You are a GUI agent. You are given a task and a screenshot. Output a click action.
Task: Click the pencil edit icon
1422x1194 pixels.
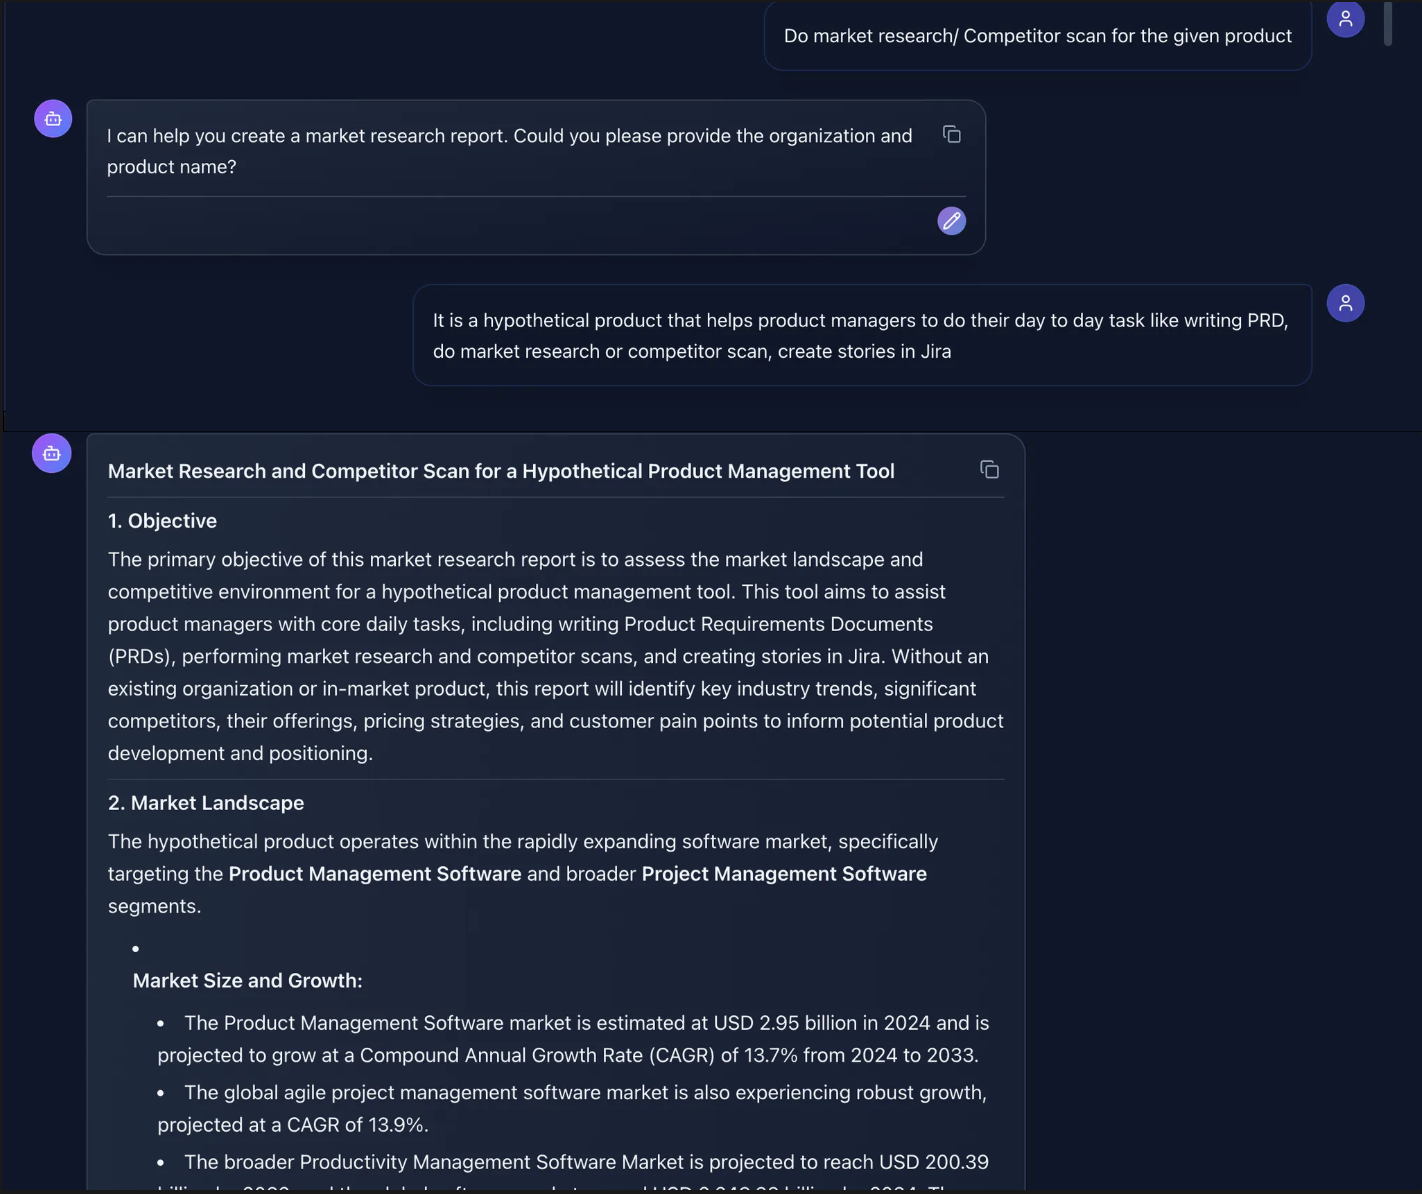pyautogui.click(x=951, y=221)
